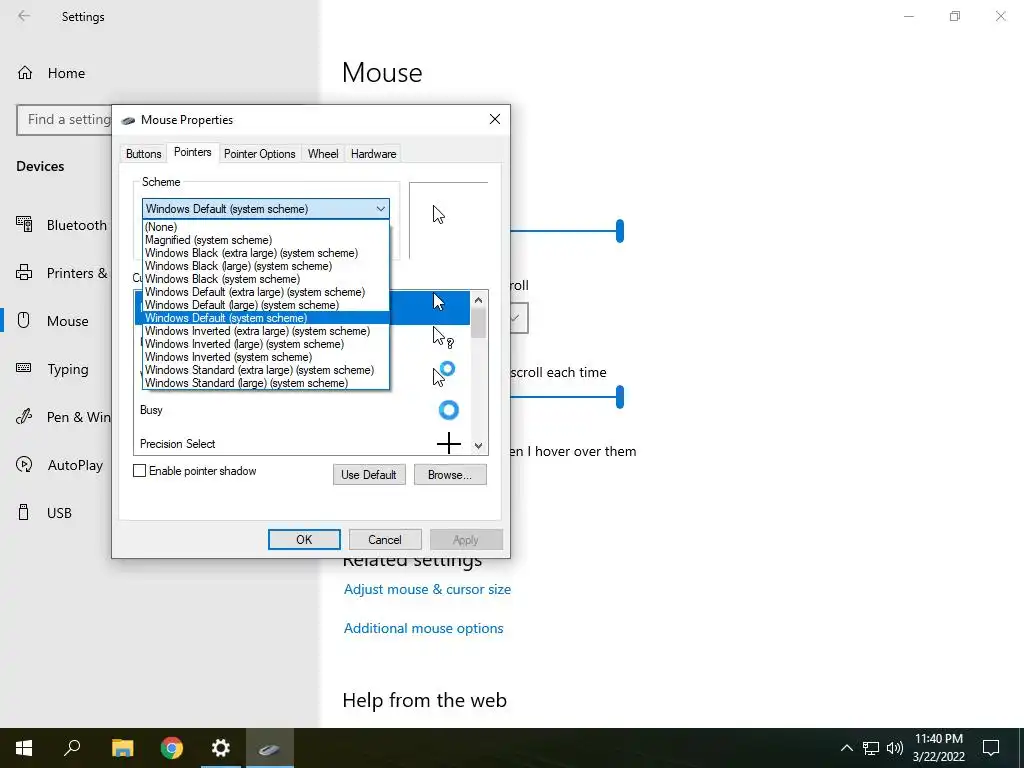The image size is (1024, 768).
Task: Select the Busy row label in Customize list
Action: coord(152,410)
